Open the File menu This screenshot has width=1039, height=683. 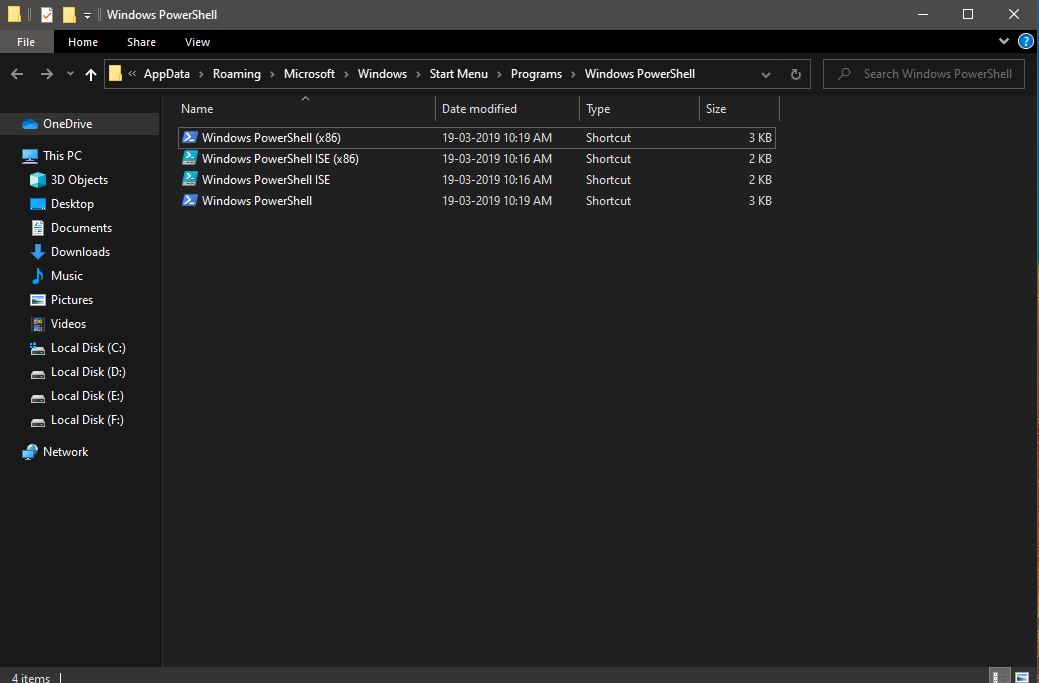click(x=26, y=42)
